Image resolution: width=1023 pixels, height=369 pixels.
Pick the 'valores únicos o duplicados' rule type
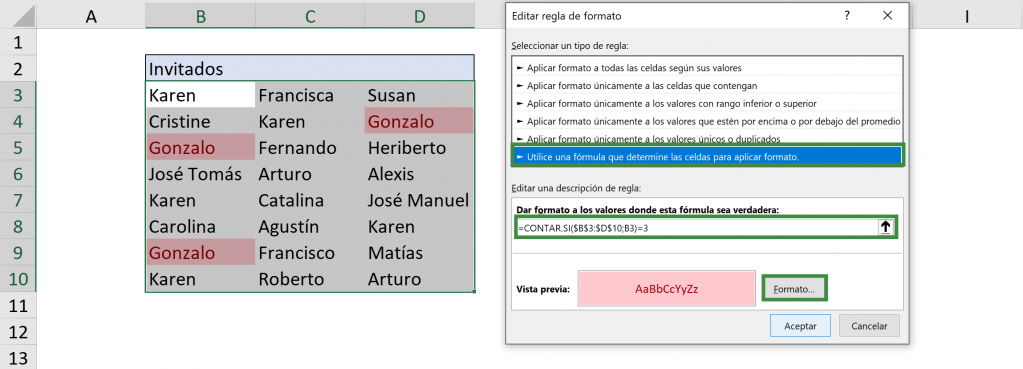coord(707,138)
